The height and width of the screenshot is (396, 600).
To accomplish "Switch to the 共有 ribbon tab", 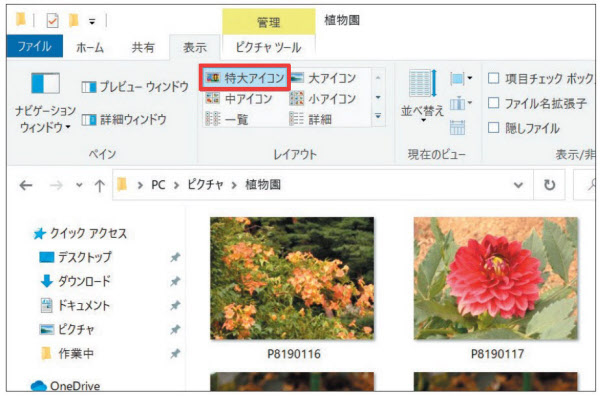I will [x=143, y=47].
